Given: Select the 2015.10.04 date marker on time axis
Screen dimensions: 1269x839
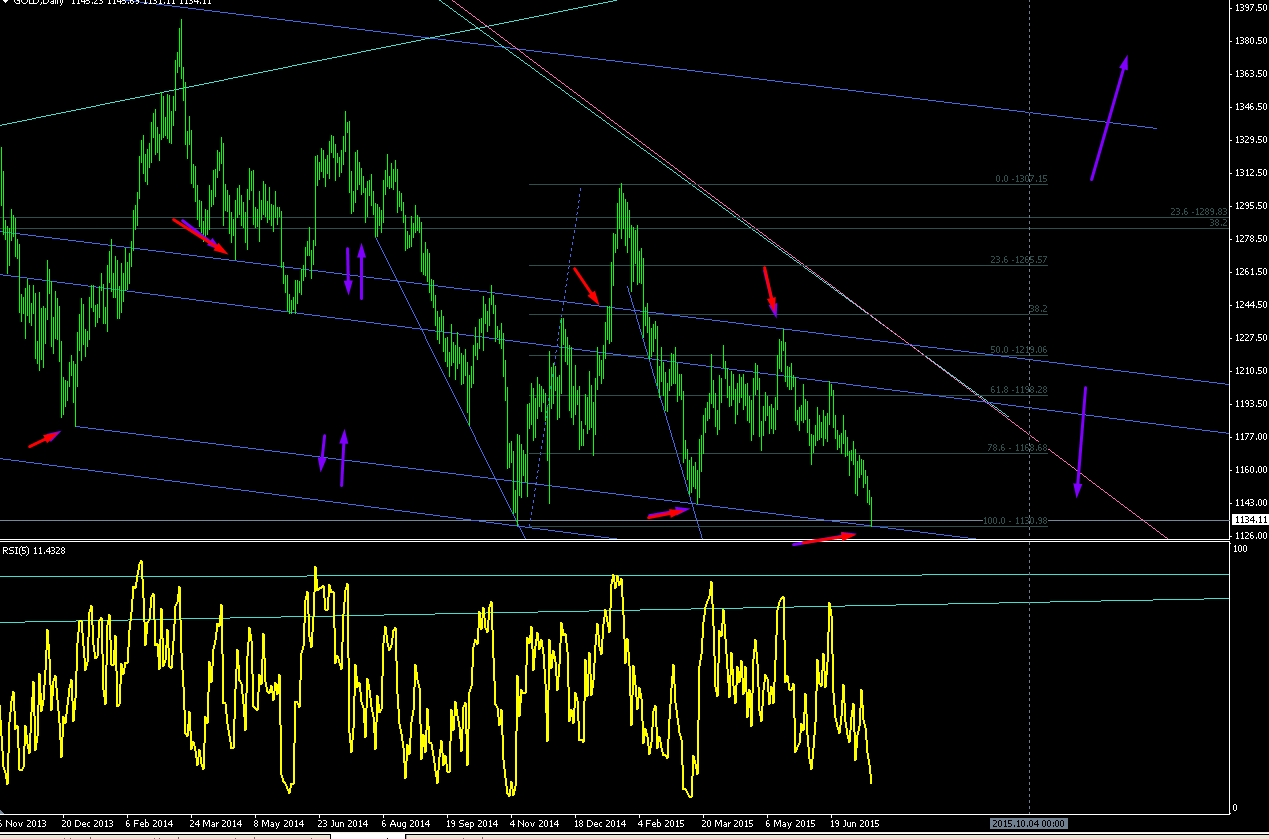Looking at the screenshot, I should pyautogui.click(x=1028, y=823).
